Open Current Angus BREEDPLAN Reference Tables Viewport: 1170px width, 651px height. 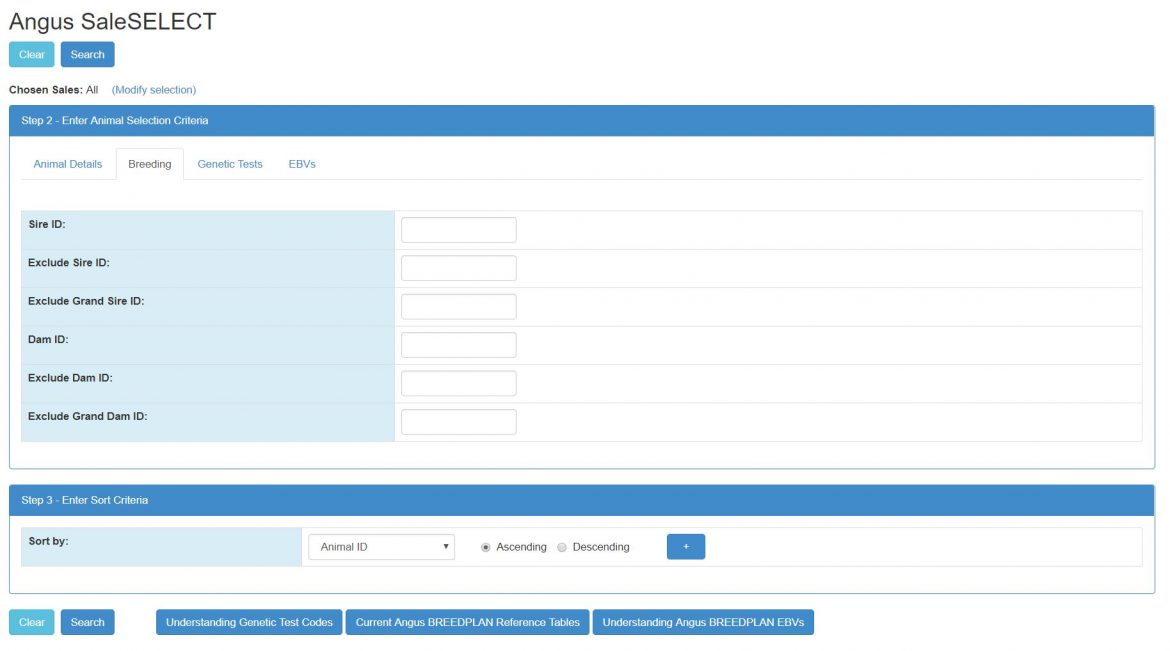tap(467, 622)
